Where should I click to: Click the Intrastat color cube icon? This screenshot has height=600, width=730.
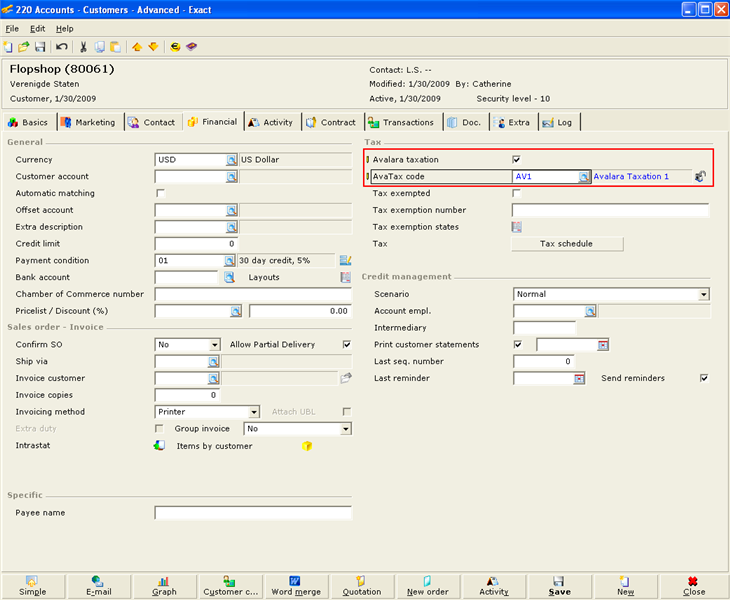coord(159,446)
